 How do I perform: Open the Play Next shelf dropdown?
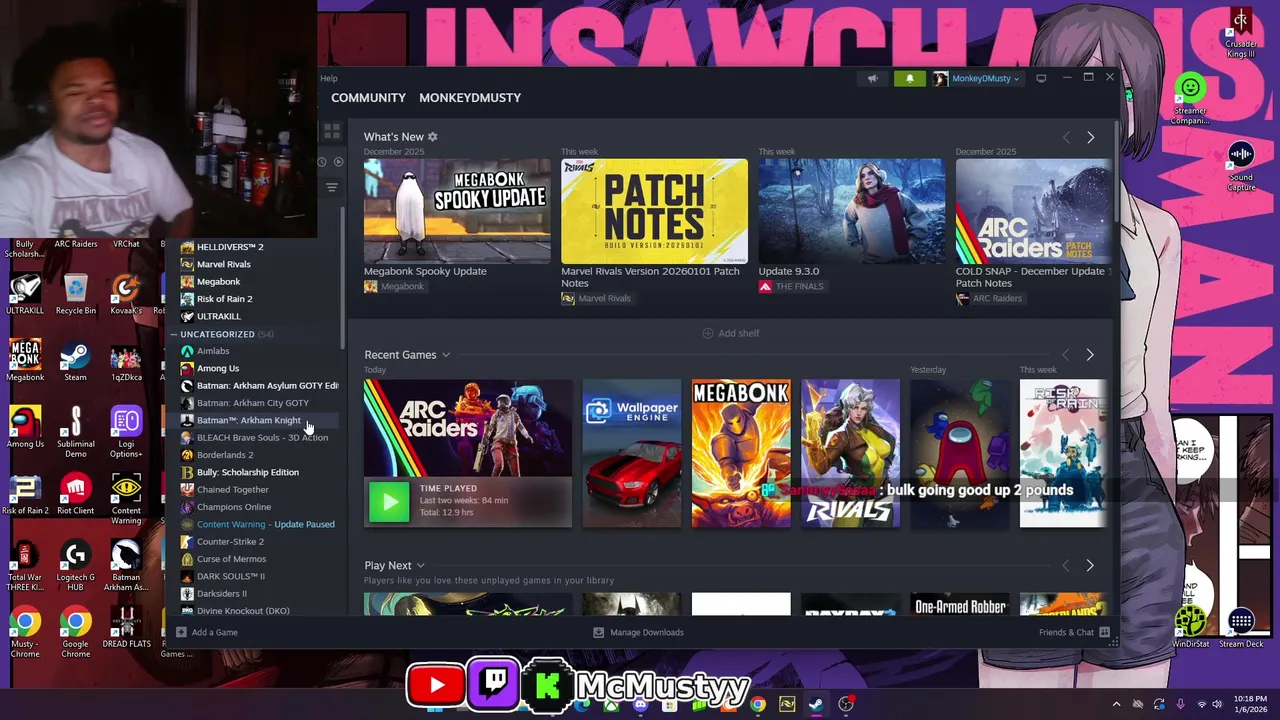[420, 566]
